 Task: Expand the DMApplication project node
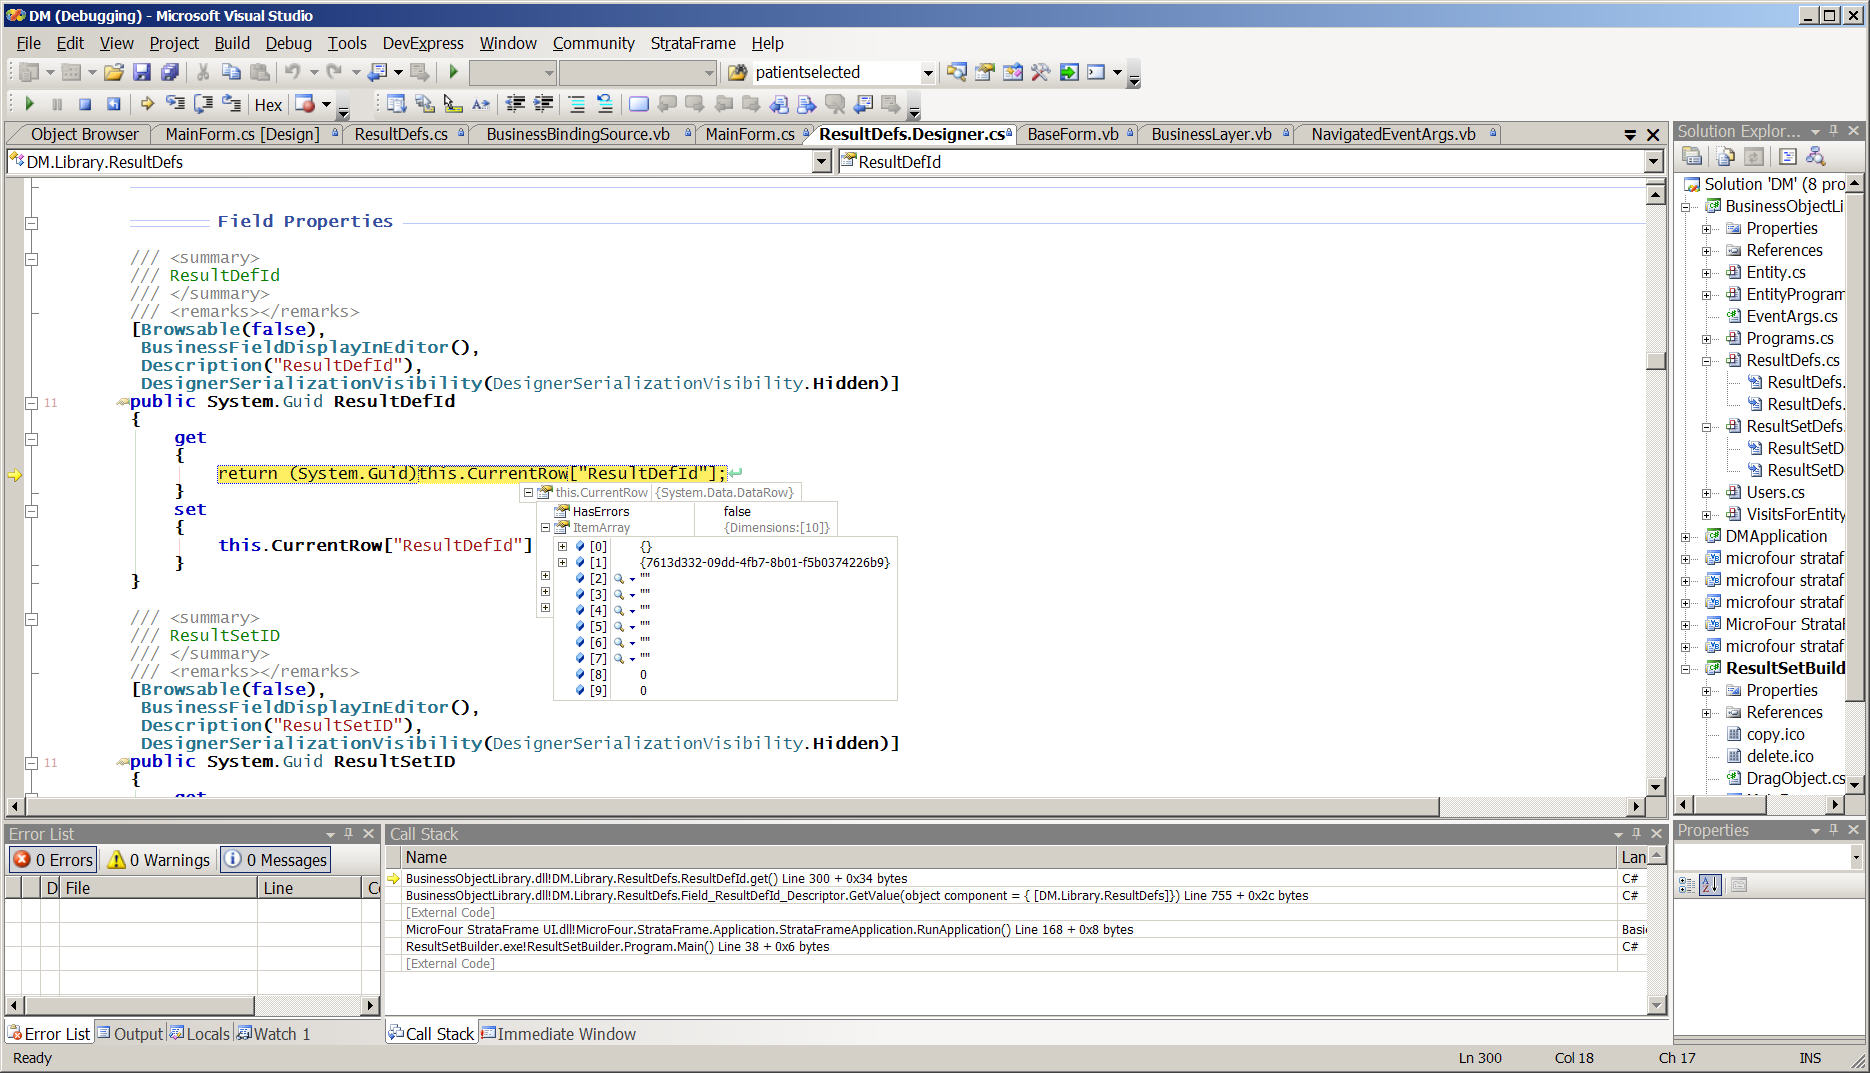click(1686, 537)
